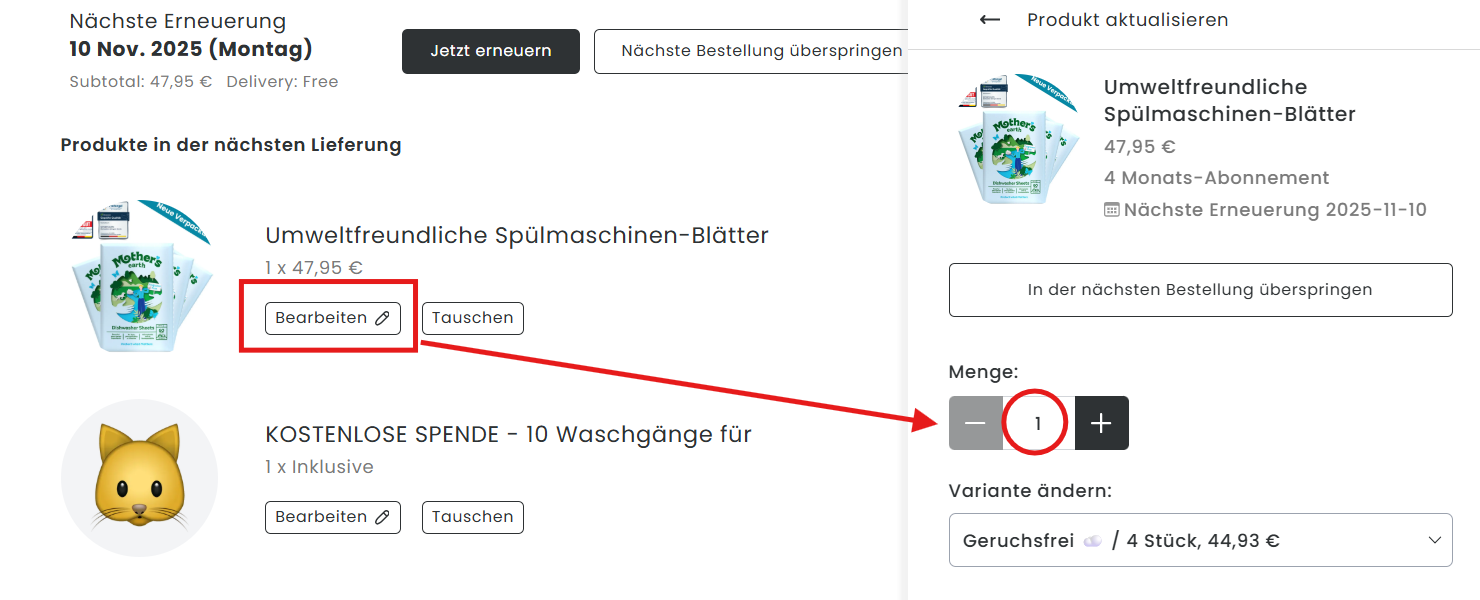This screenshot has height=600, width=1480.
Task: Click Bearbeiten pencil for Umweltfreundliche Spülmaschinen-Blätter
Action: [382, 318]
